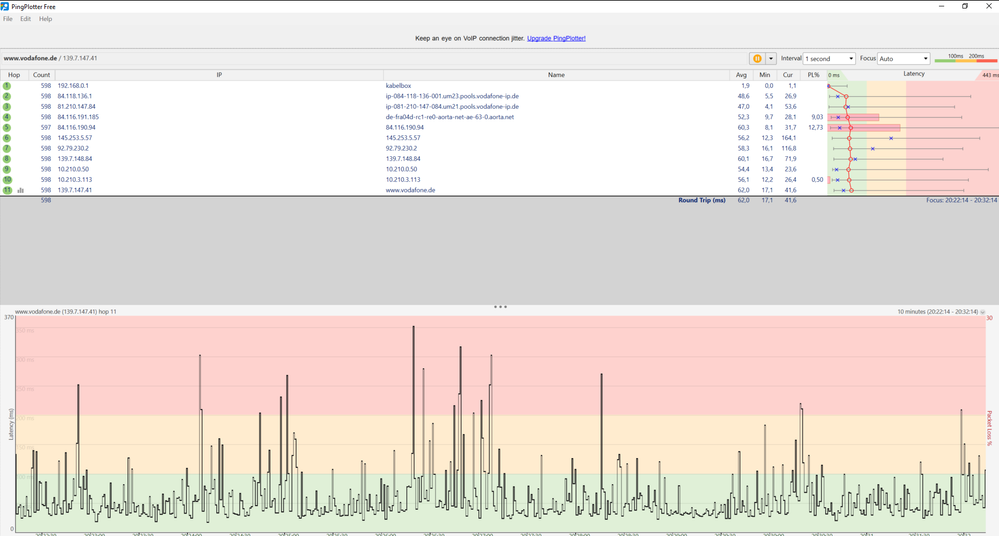Viewport: 999px width, 536px height.
Task: Open the dropdown arrow next to the pause button
Action: 770,59
